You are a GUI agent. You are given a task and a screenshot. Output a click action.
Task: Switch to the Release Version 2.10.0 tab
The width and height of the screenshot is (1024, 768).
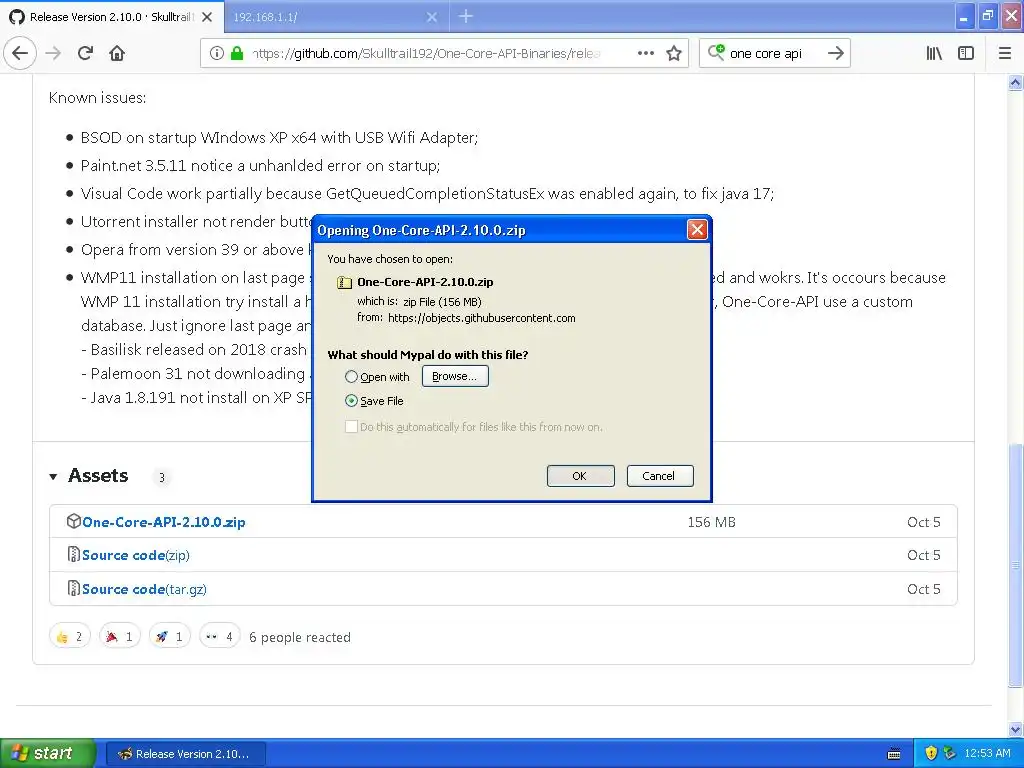pyautogui.click(x=112, y=17)
